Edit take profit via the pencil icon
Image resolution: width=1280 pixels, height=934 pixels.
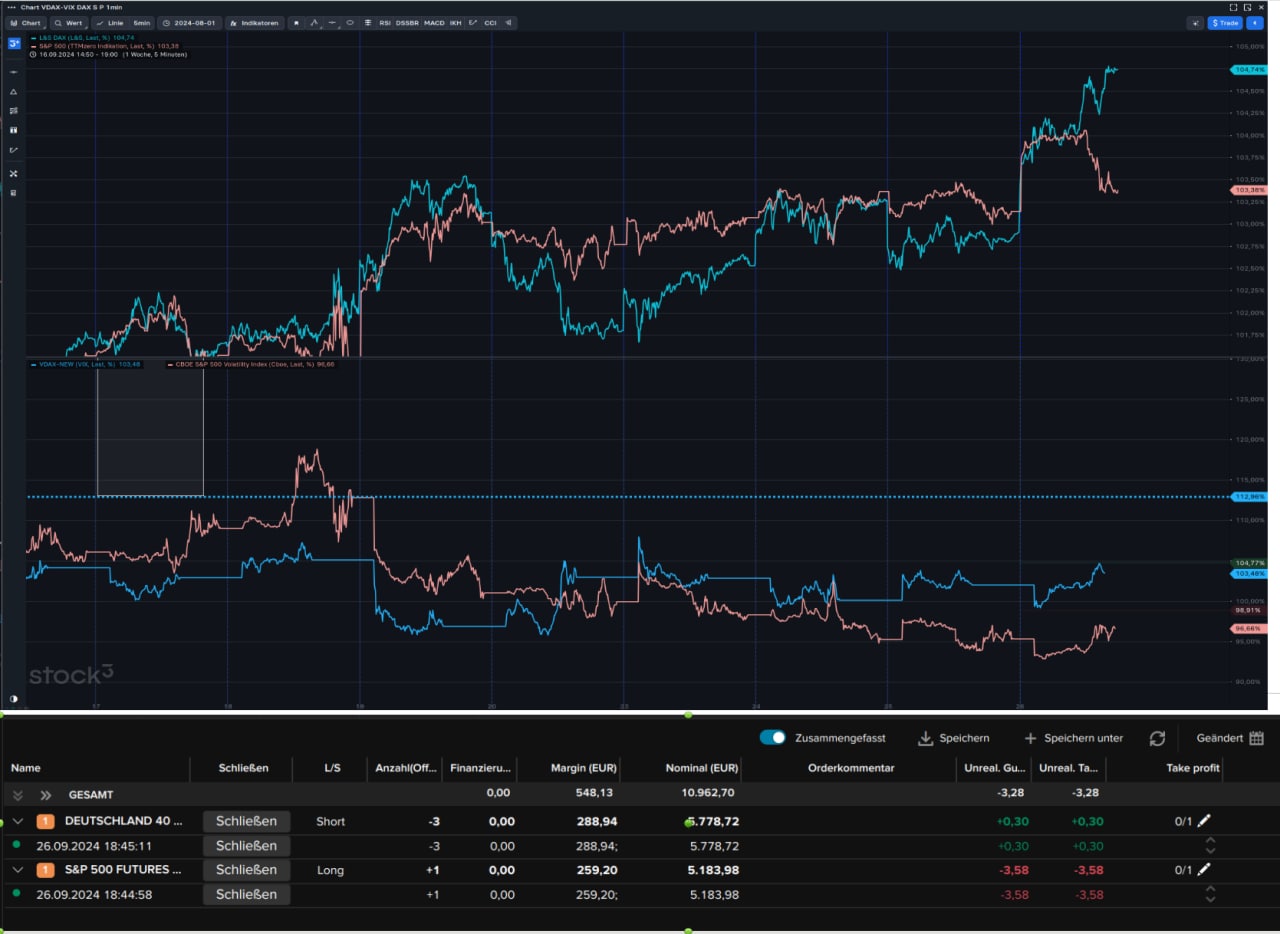1205,821
